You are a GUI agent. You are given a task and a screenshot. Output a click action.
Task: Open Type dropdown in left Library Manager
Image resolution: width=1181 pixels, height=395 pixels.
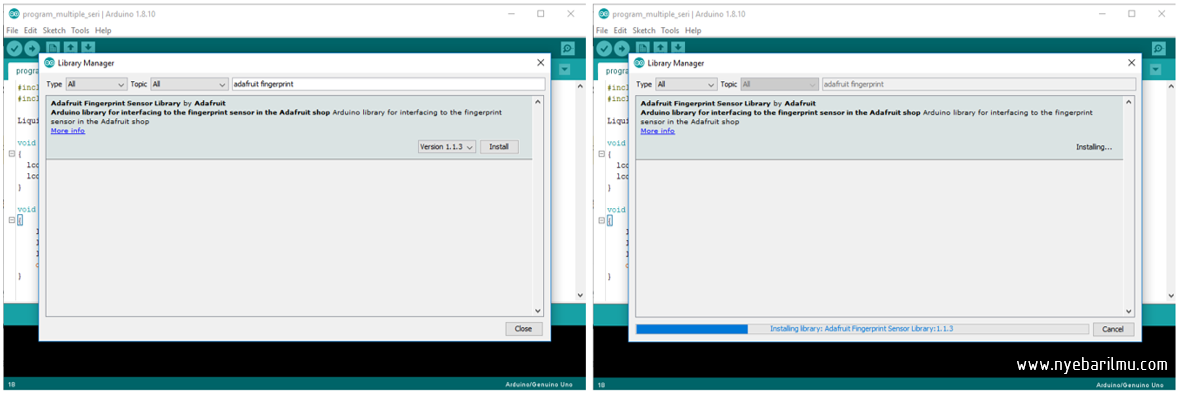point(96,84)
